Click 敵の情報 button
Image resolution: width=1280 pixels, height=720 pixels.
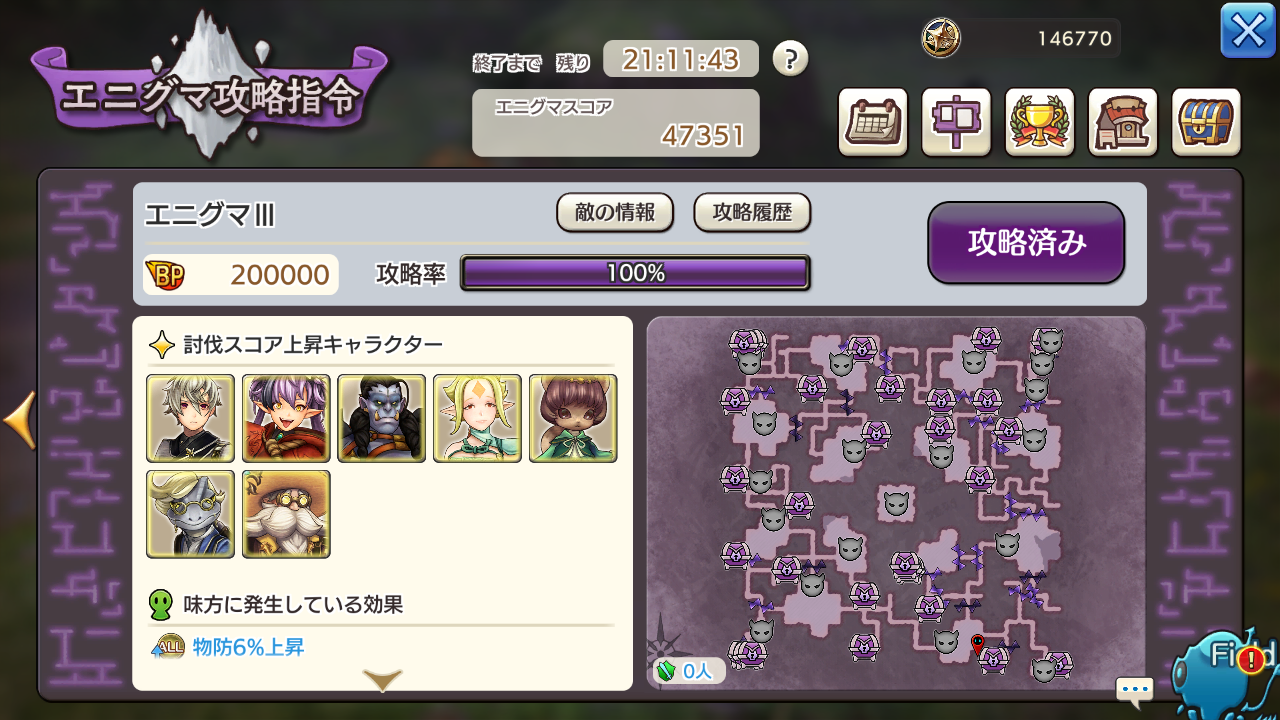[x=615, y=212]
